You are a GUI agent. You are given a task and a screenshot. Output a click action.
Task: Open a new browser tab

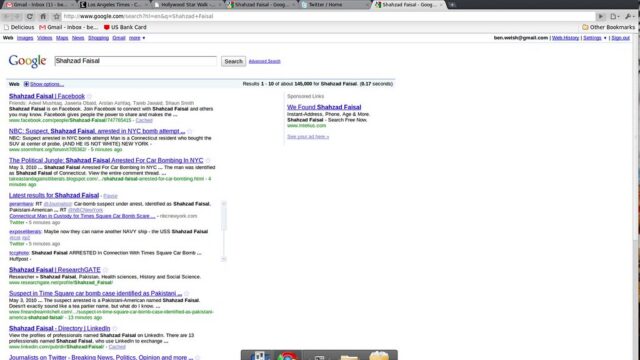452,5
